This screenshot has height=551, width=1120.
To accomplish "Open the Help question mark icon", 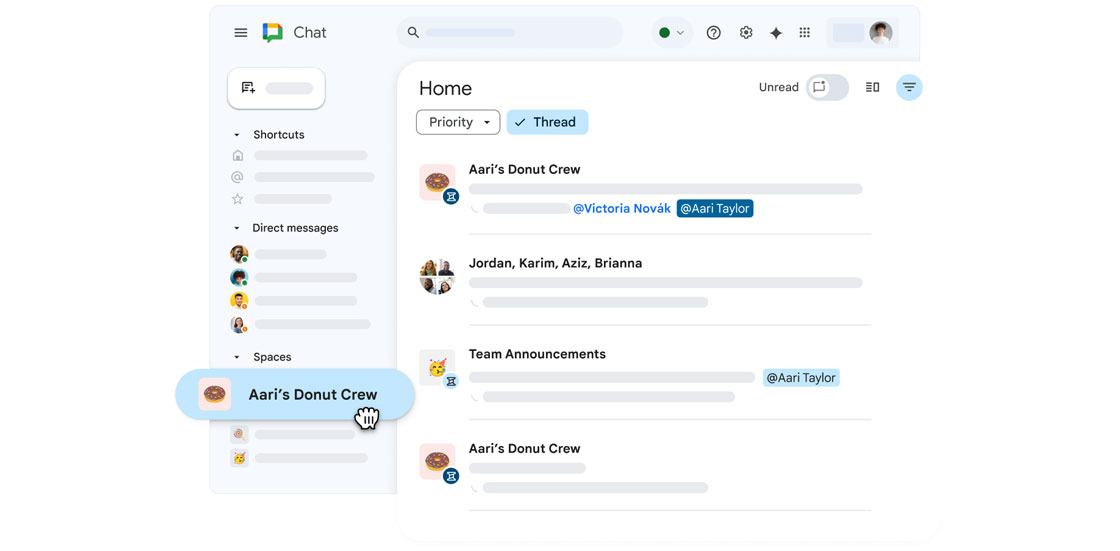I will click(714, 33).
